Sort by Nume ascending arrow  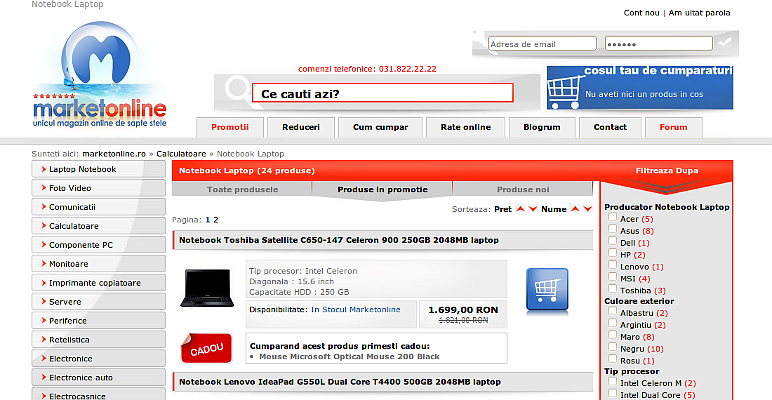[x=575, y=209]
